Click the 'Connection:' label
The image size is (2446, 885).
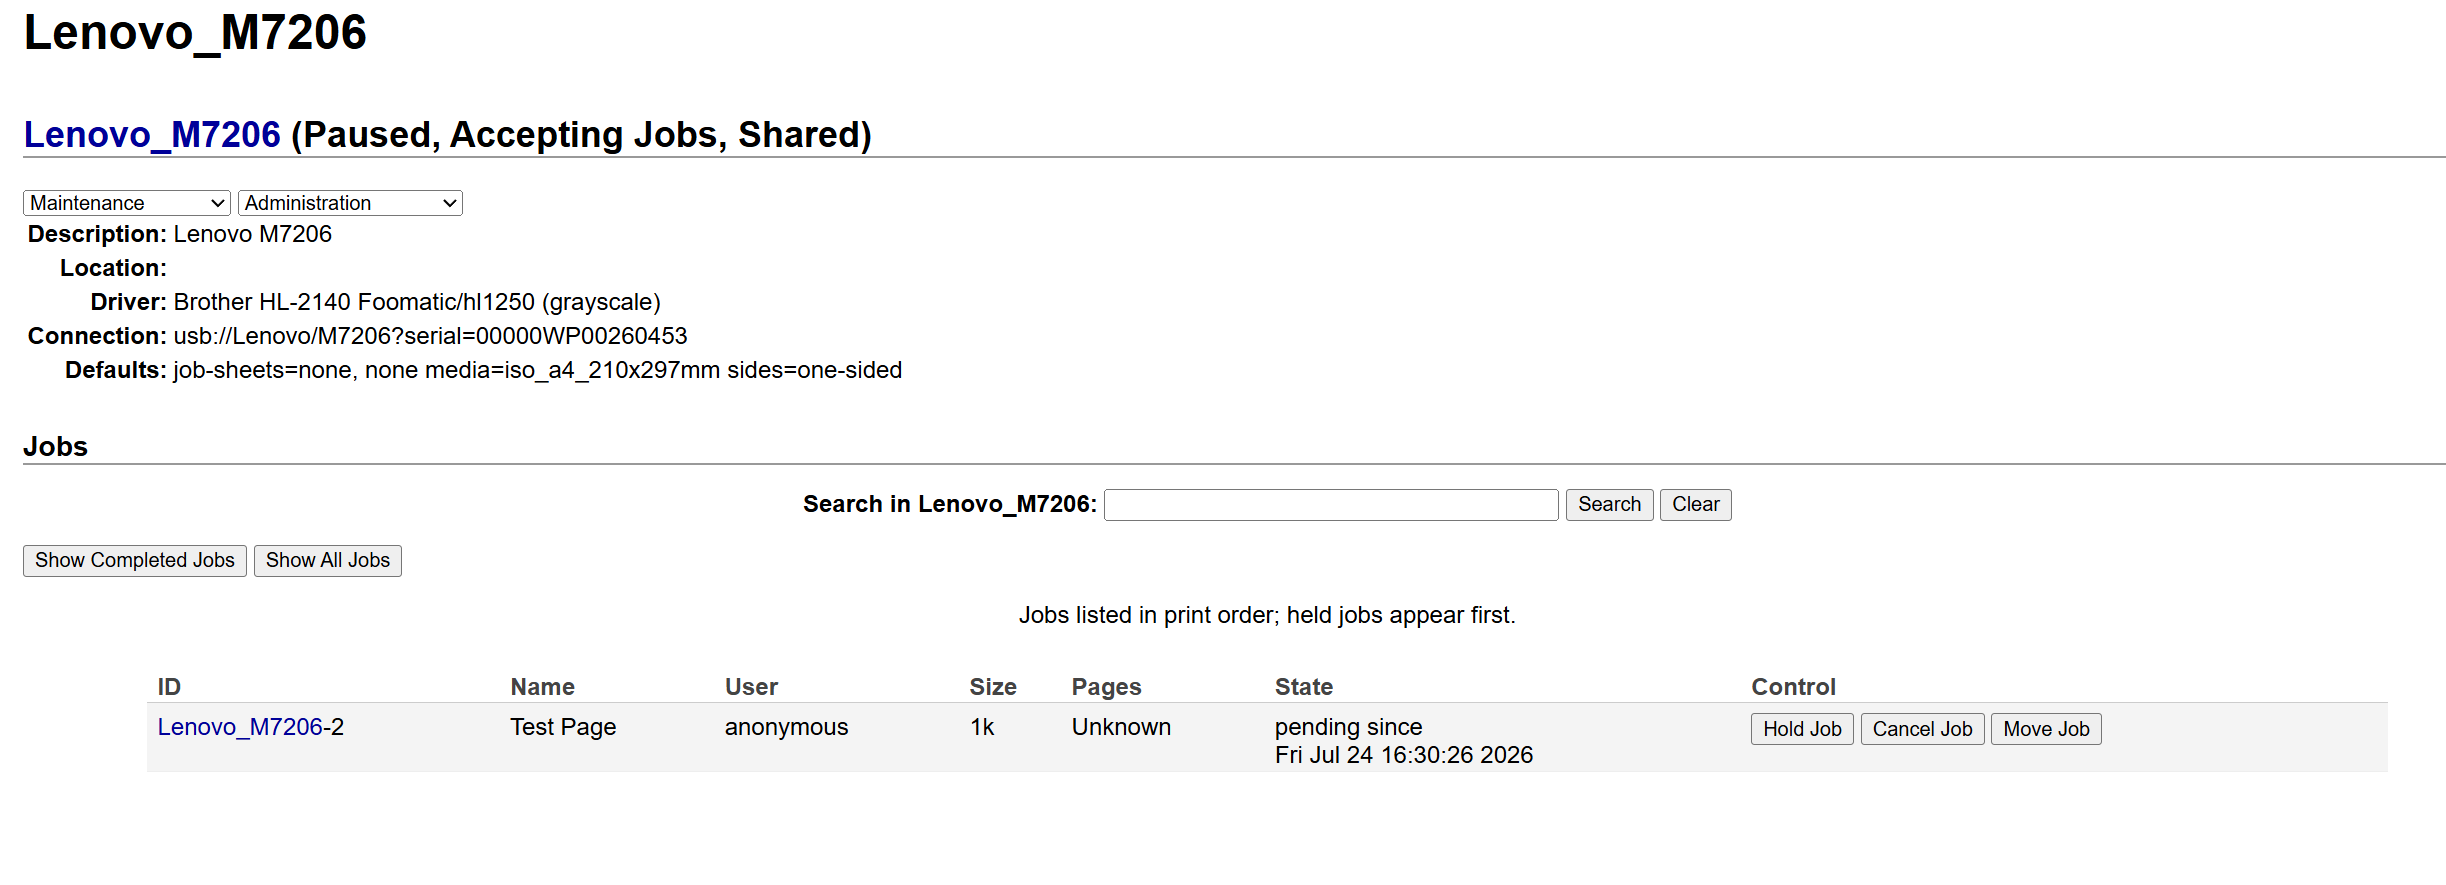[x=97, y=336]
